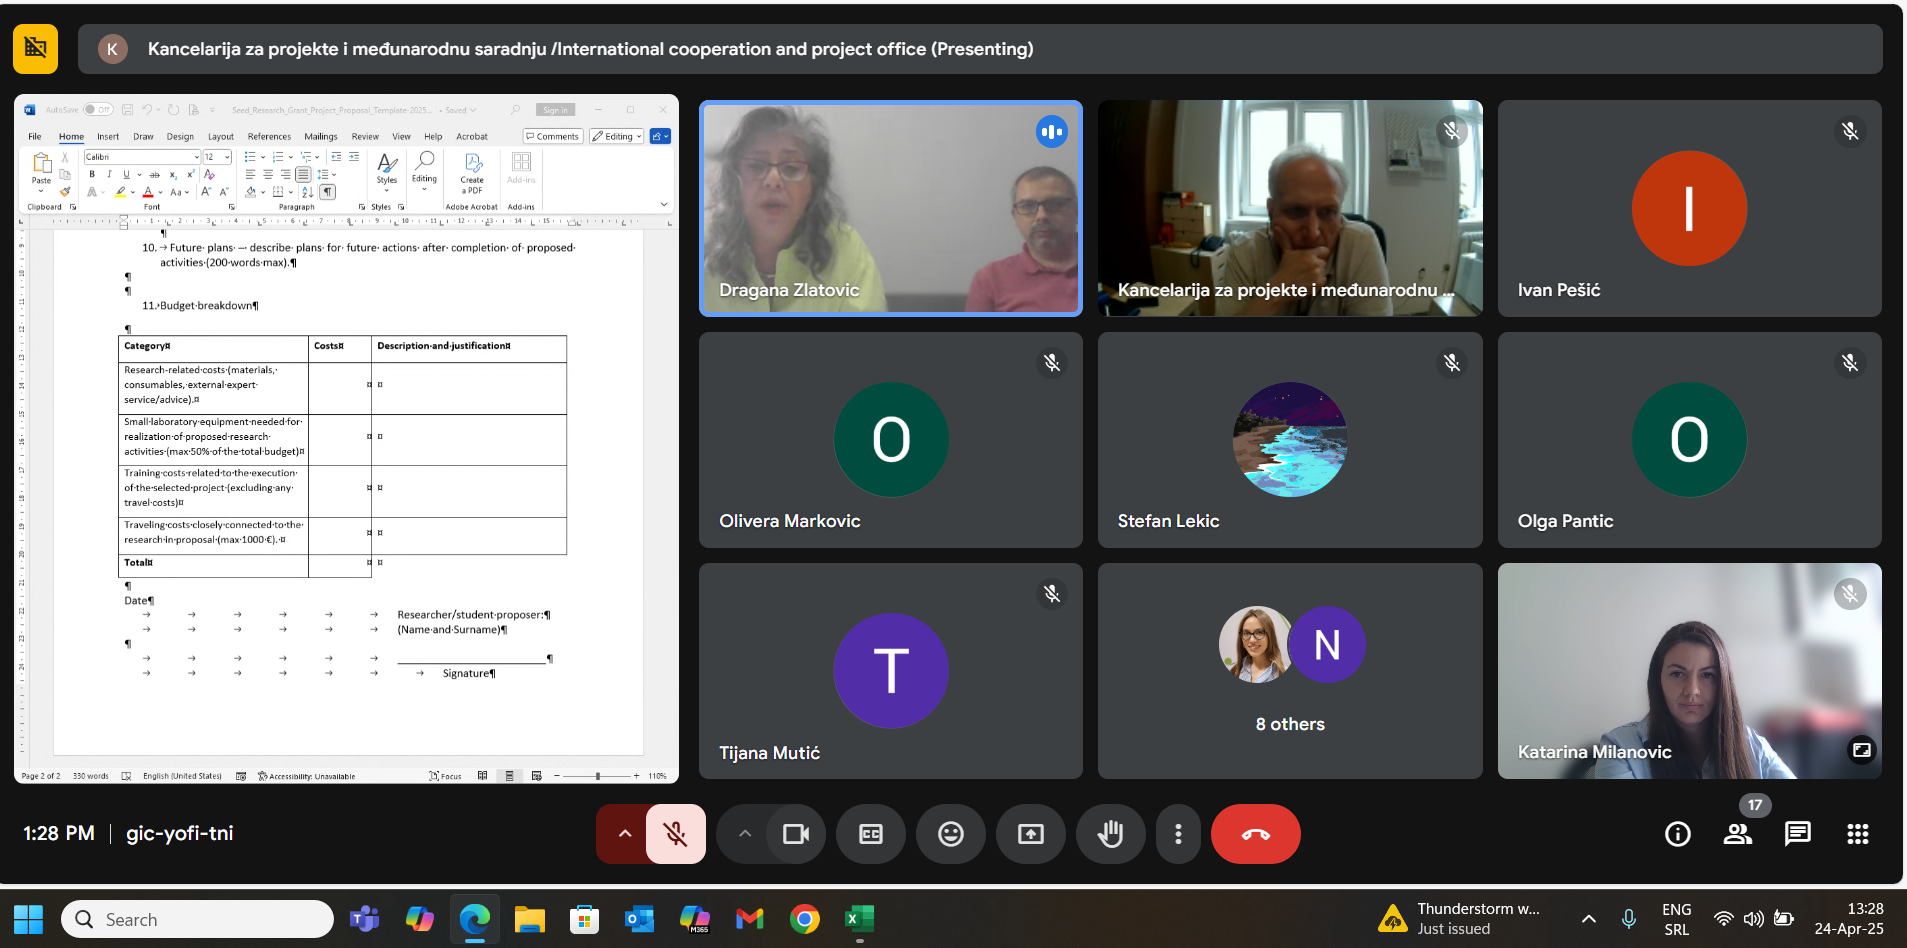Open meeting details info icon

1677,834
